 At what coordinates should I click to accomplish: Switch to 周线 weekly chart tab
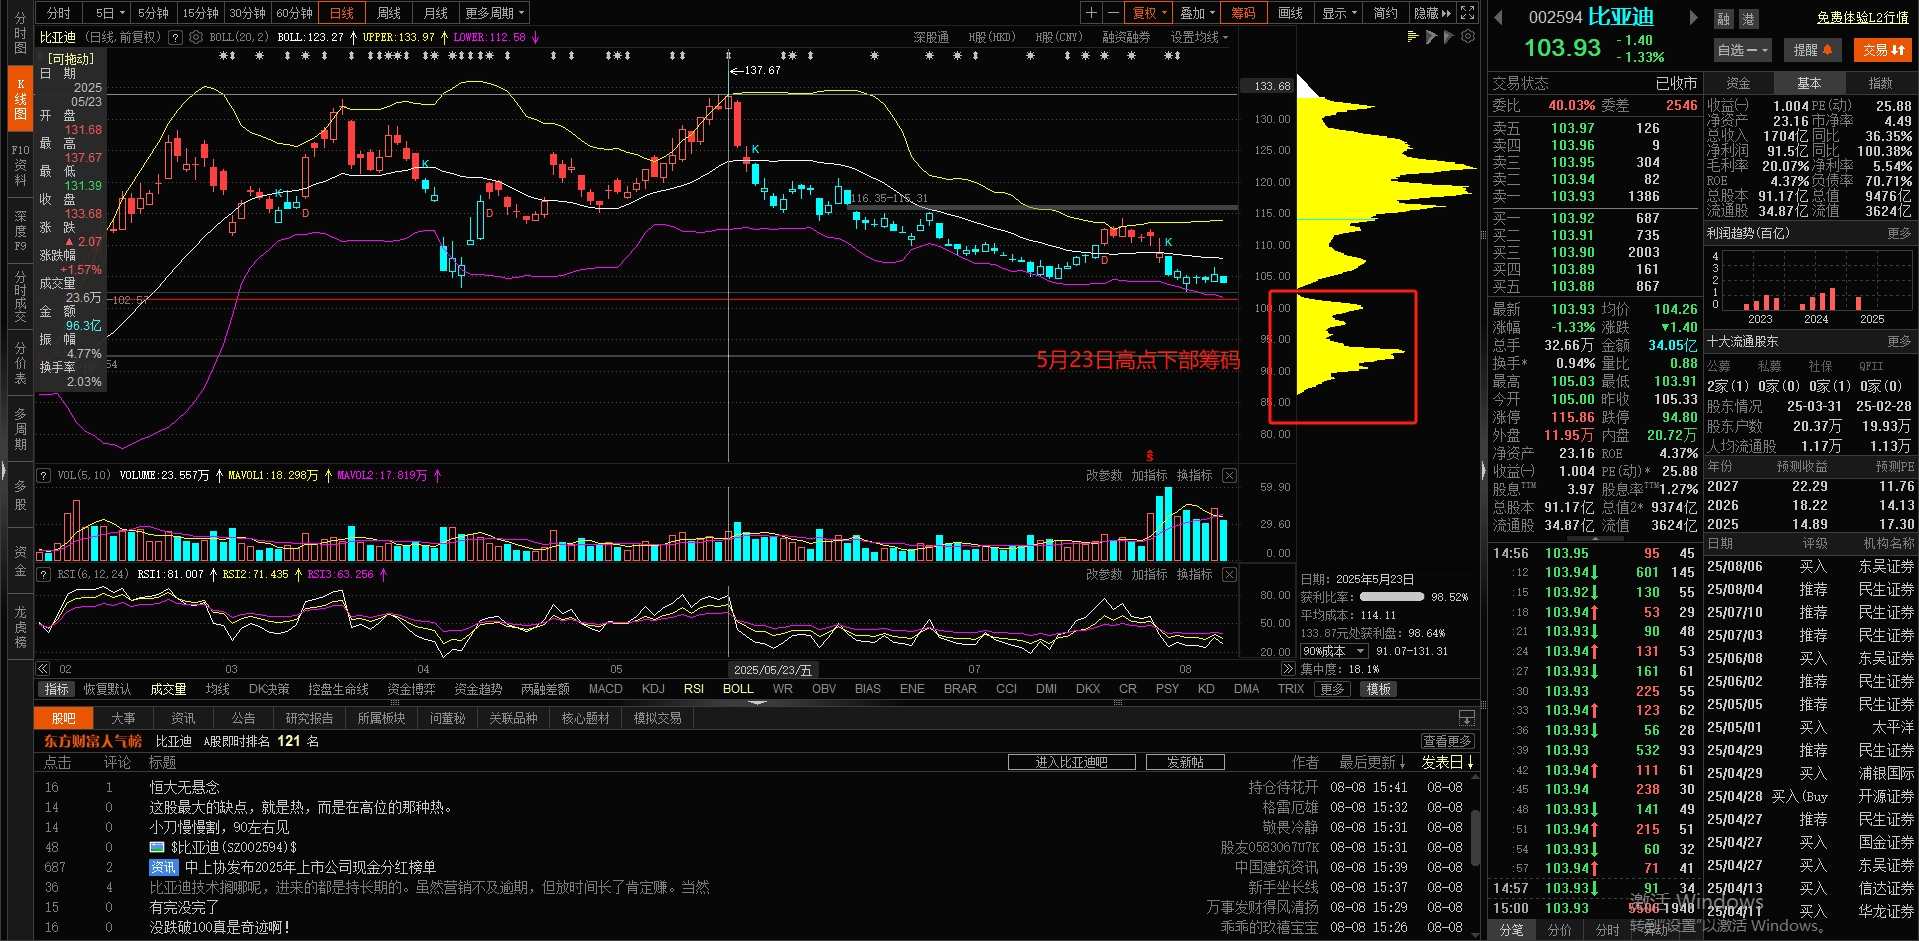[x=389, y=13]
